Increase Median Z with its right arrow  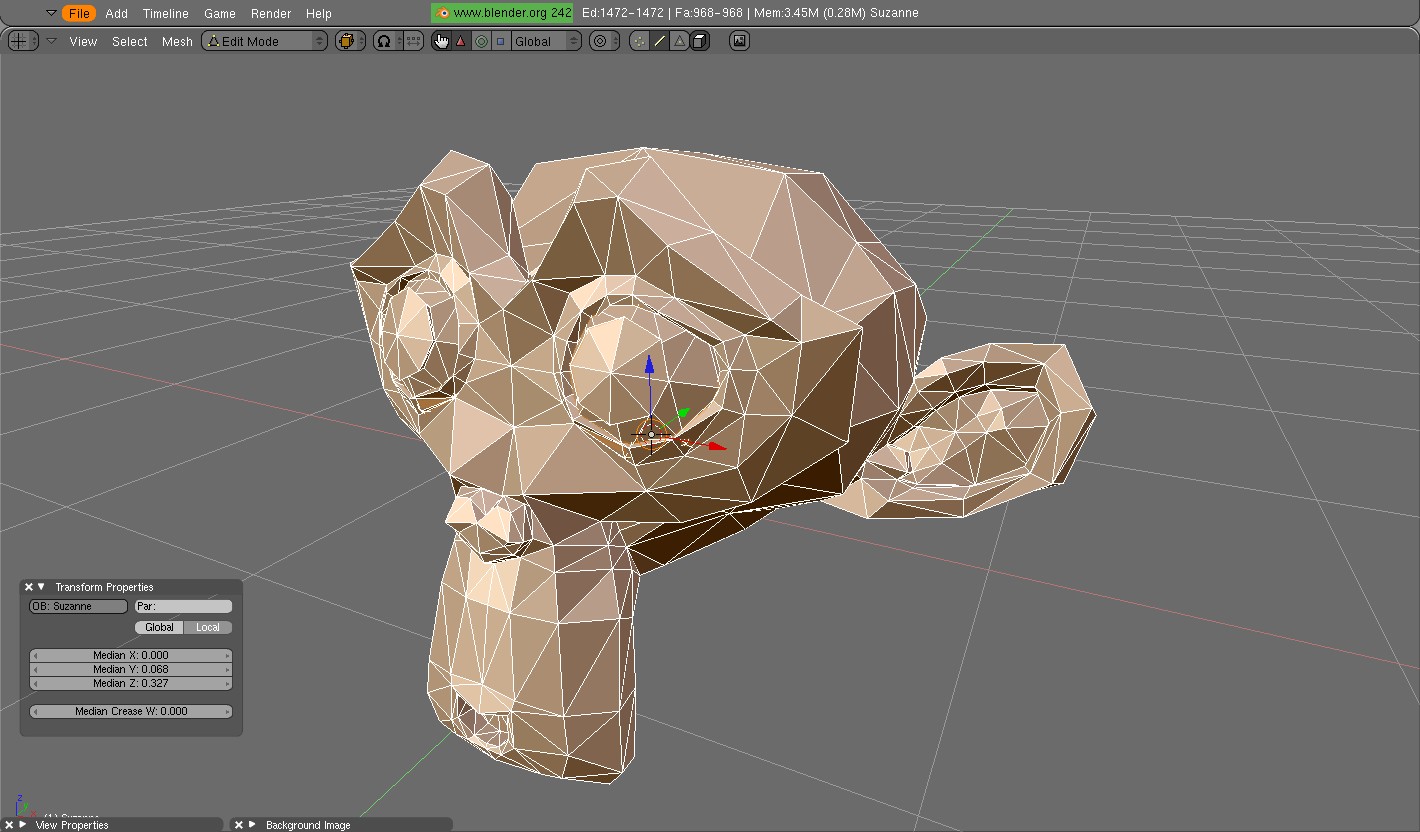[x=227, y=683]
